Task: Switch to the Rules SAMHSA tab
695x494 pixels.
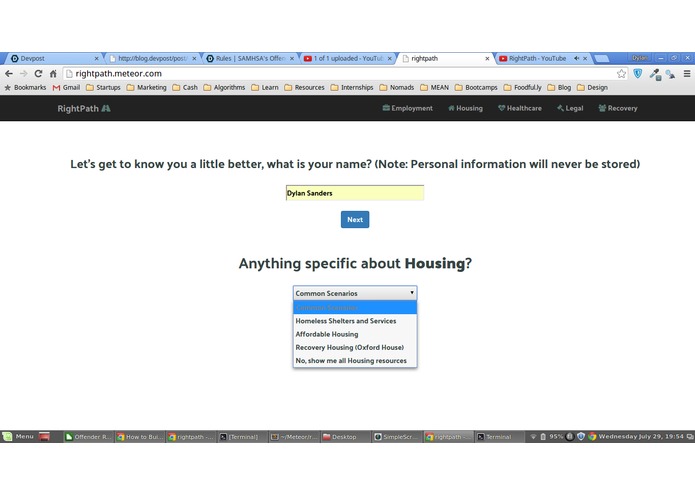Action: point(248,58)
